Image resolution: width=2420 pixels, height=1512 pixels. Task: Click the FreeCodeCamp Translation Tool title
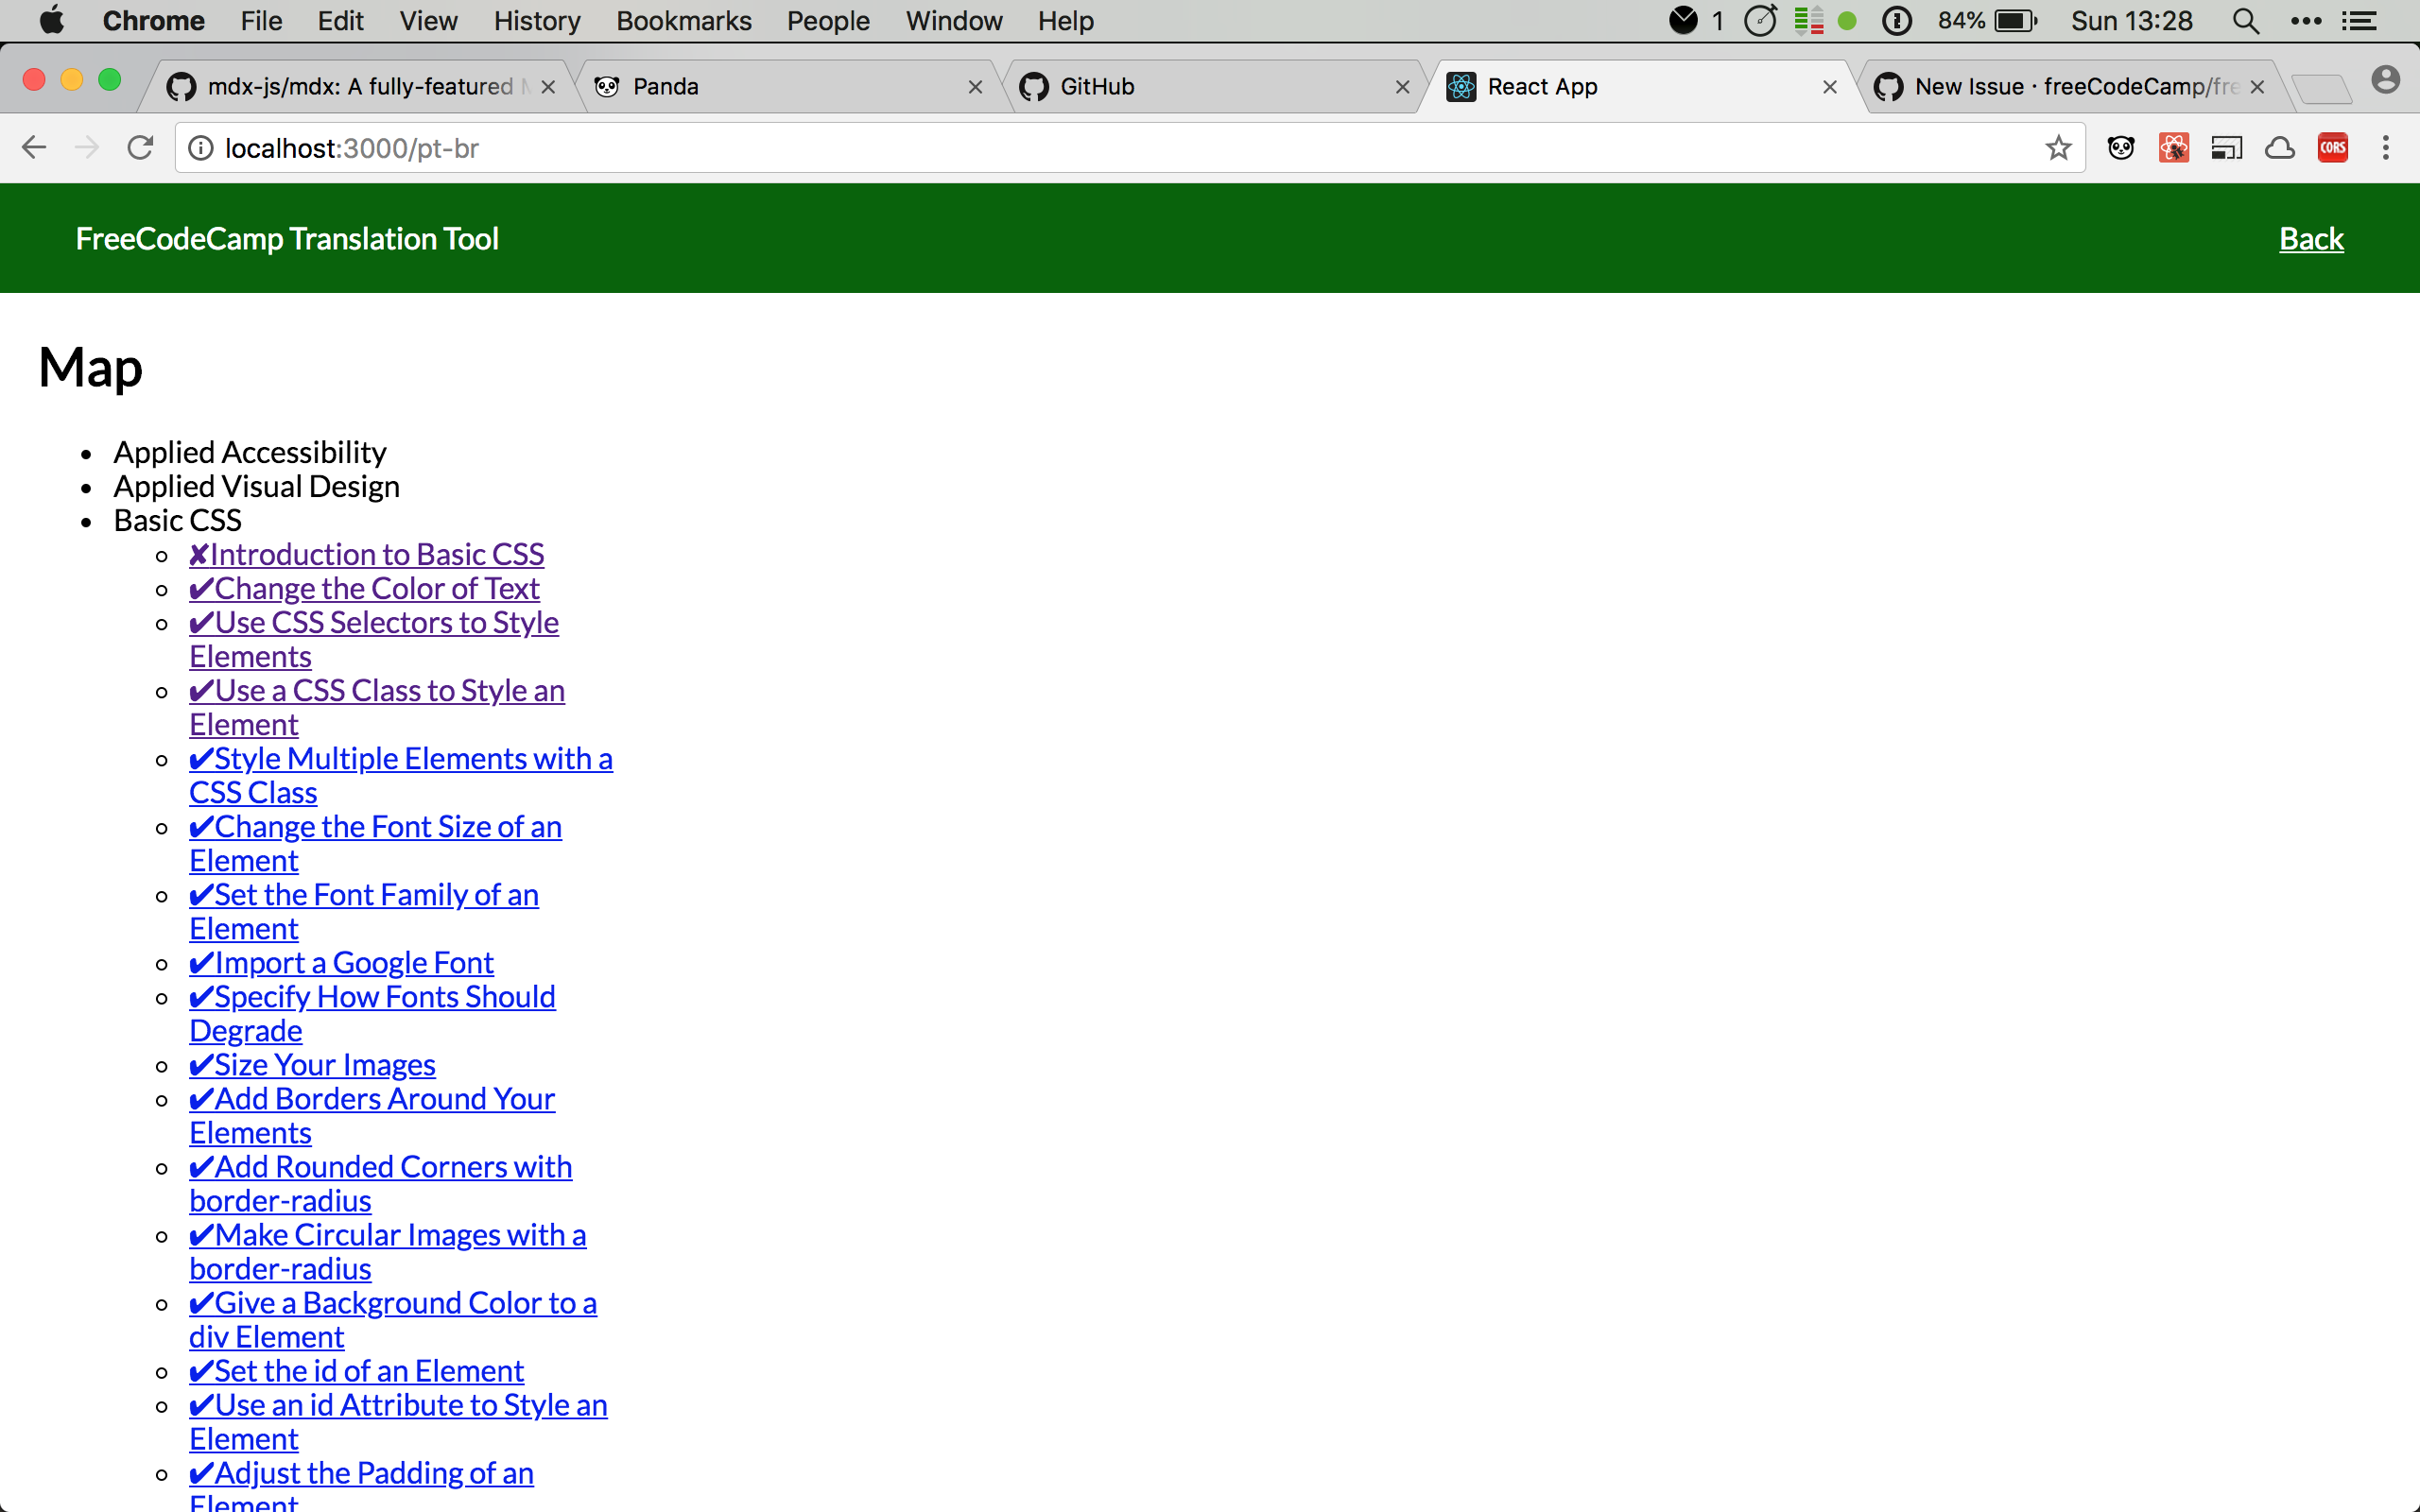click(287, 239)
